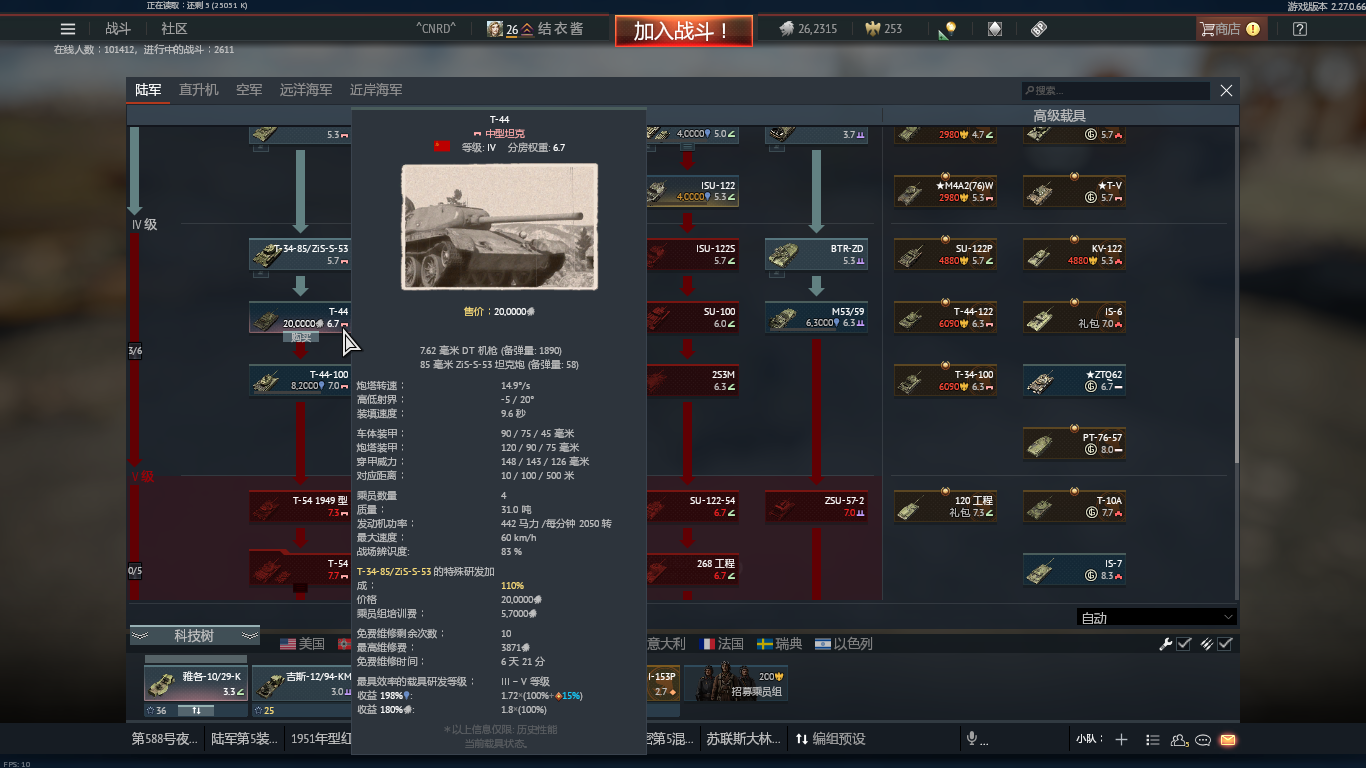The height and width of the screenshot is (768, 1366).
Task: Select the 法国 nation
Action: 722,644
